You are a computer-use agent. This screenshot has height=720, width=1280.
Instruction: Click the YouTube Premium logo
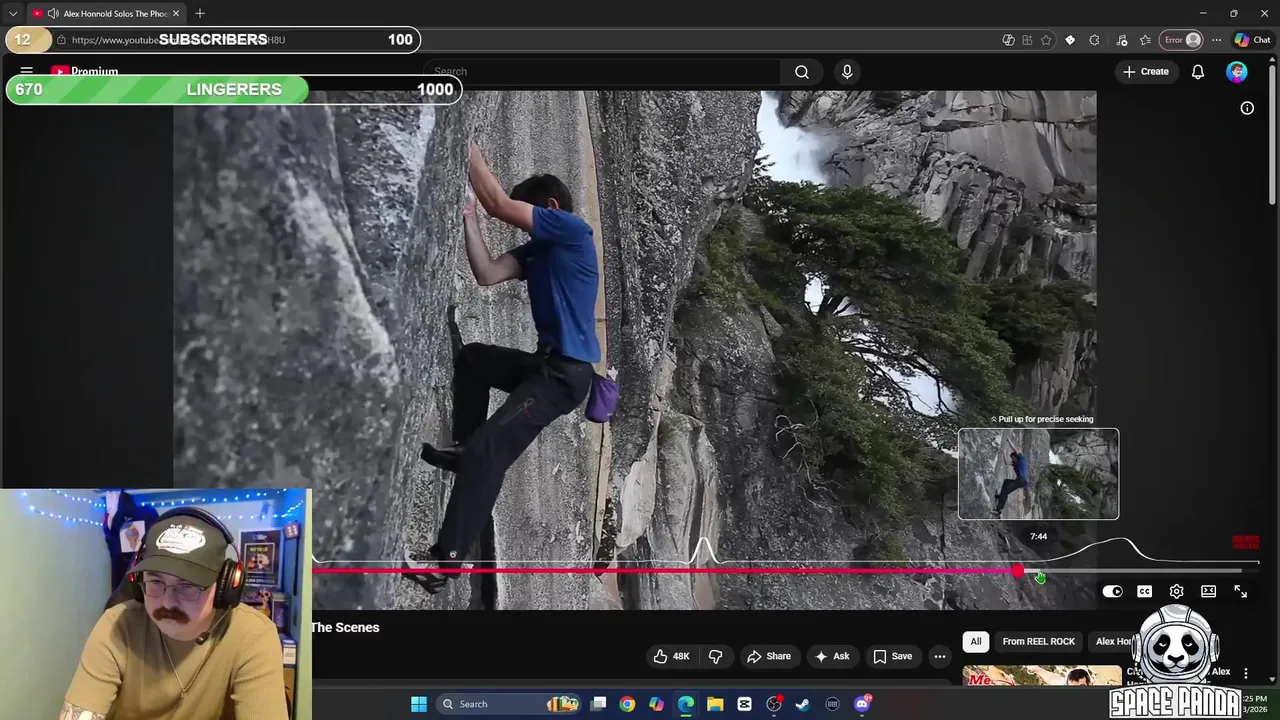point(85,71)
